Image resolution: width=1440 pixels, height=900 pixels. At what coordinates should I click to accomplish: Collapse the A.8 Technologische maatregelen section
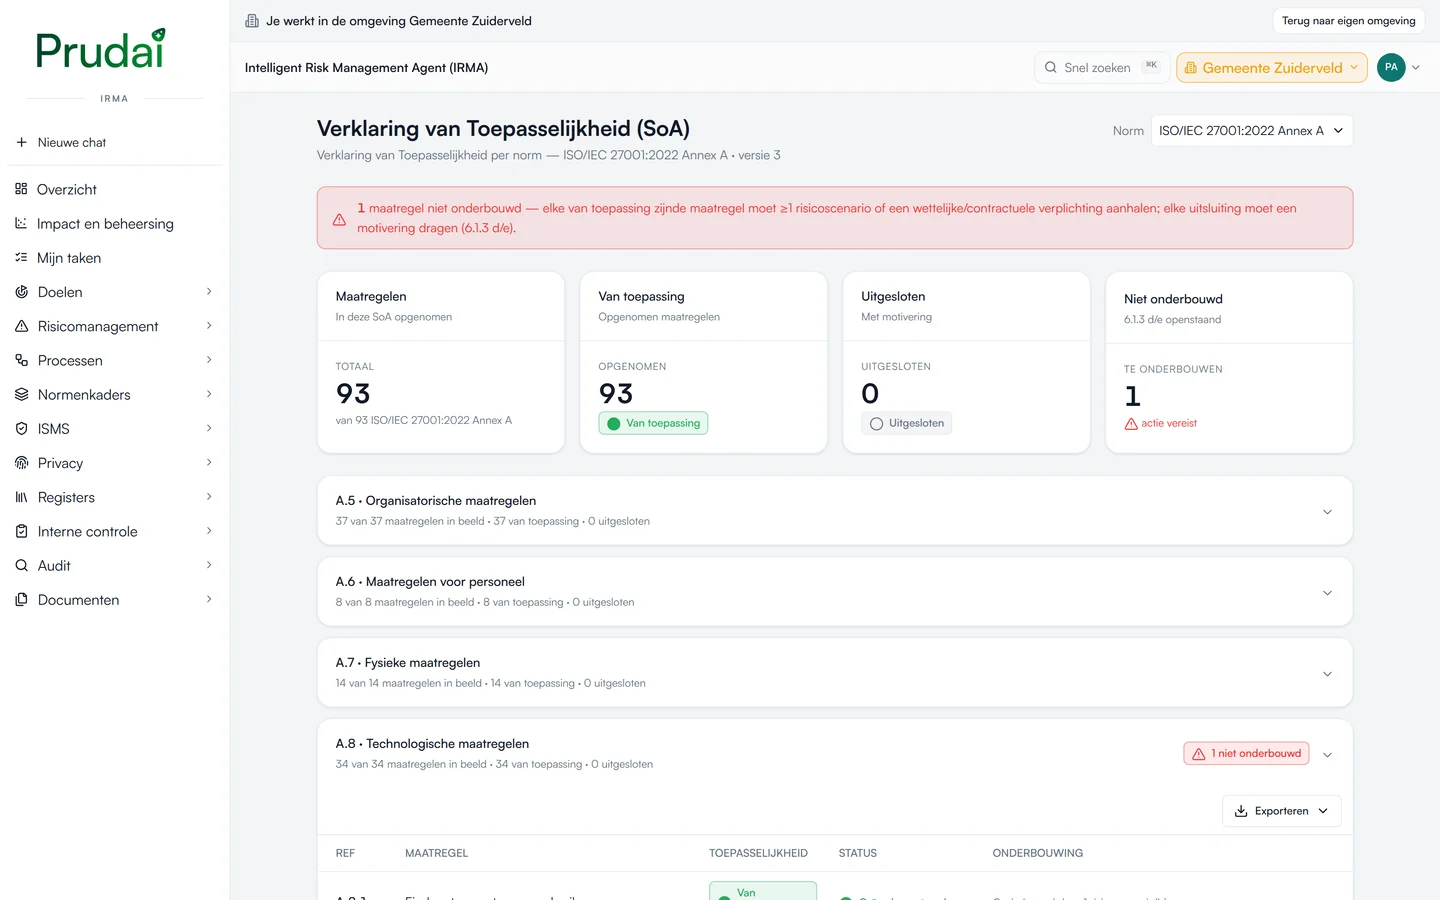pyautogui.click(x=1327, y=754)
